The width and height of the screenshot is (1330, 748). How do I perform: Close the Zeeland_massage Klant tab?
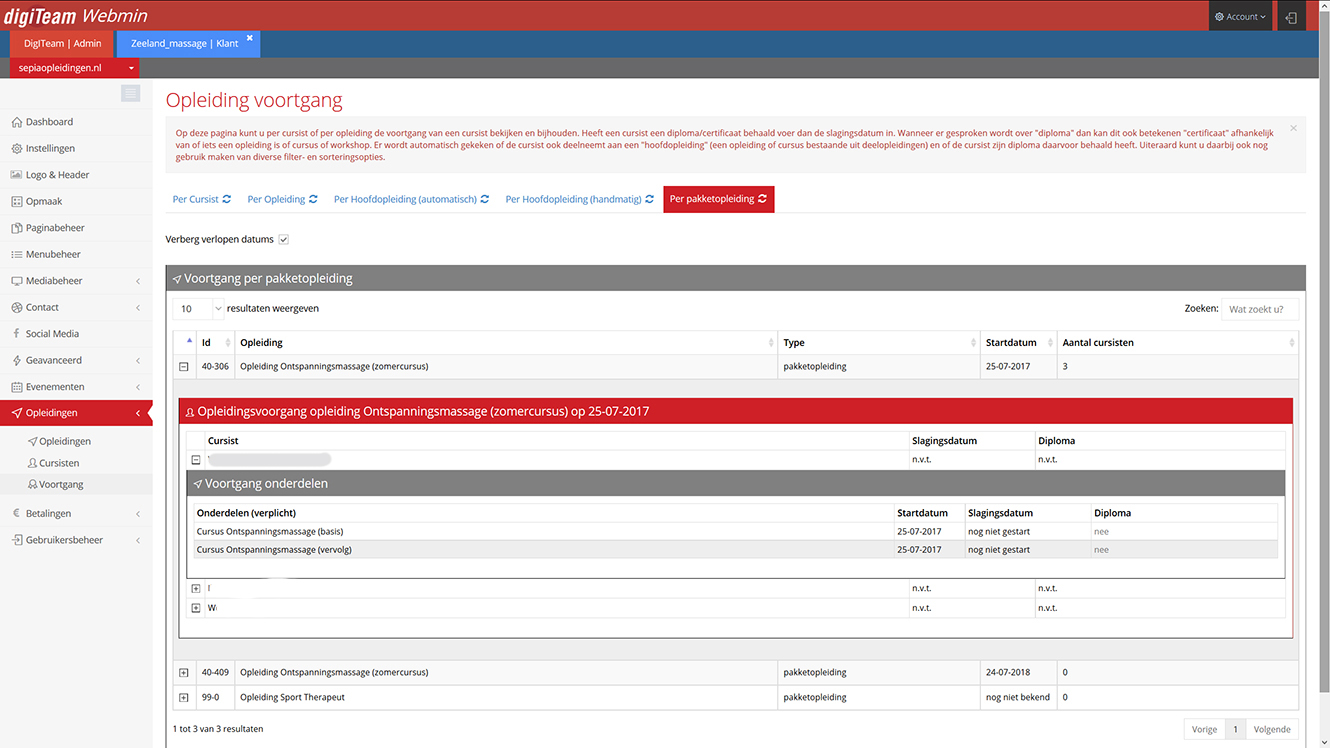tap(250, 38)
